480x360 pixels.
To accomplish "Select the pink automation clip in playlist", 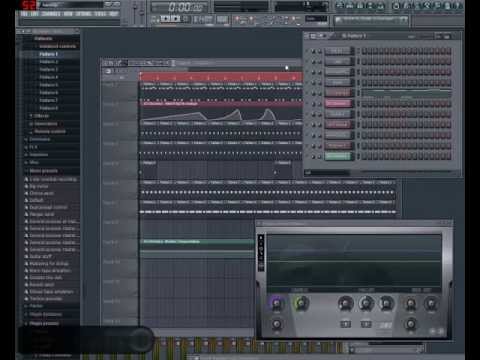I will point(221,112).
